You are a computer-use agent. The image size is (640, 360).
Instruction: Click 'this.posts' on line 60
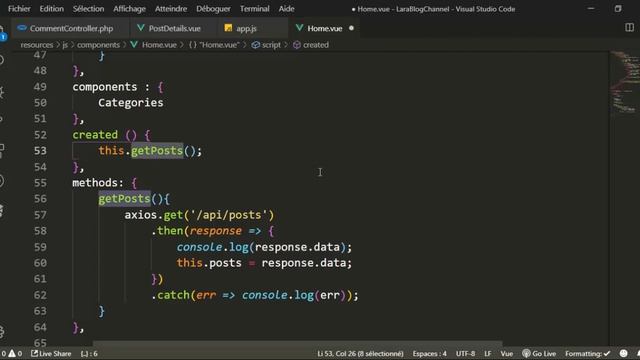[209, 263]
